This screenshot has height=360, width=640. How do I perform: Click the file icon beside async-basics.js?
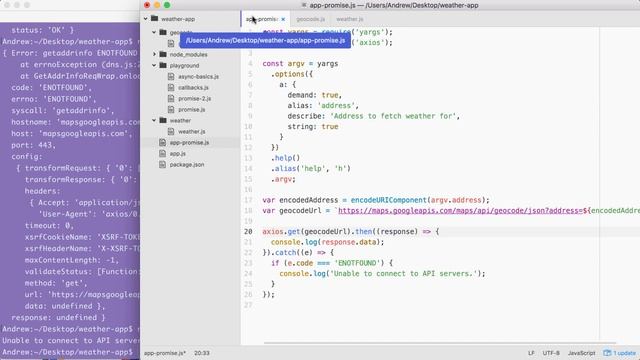click(171, 76)
